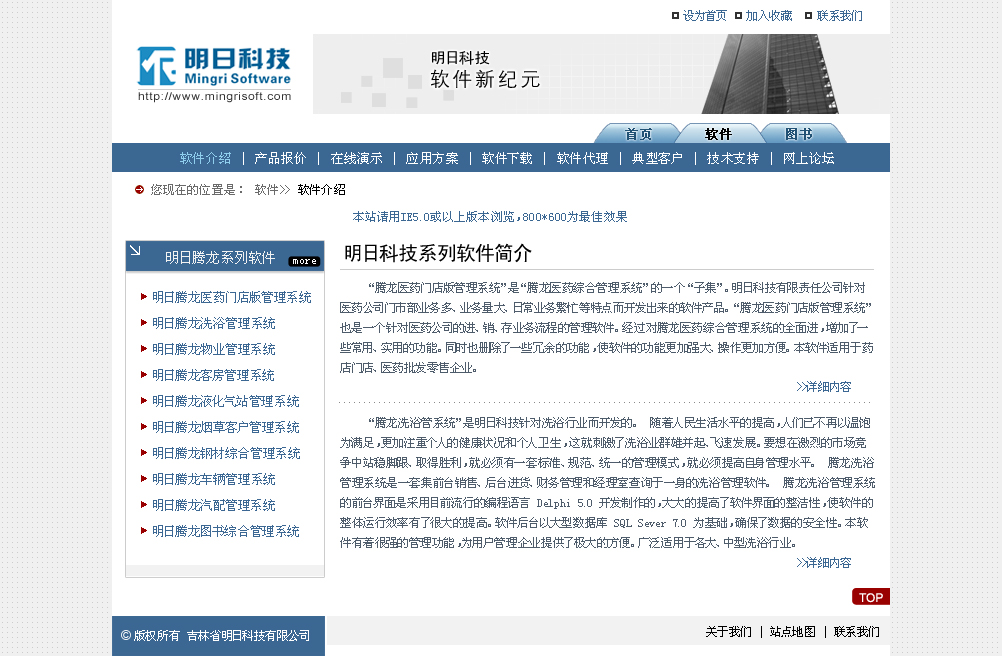
Task: Click the browser notice 本站请用IE5.0 text
Action: pos(489,217)
